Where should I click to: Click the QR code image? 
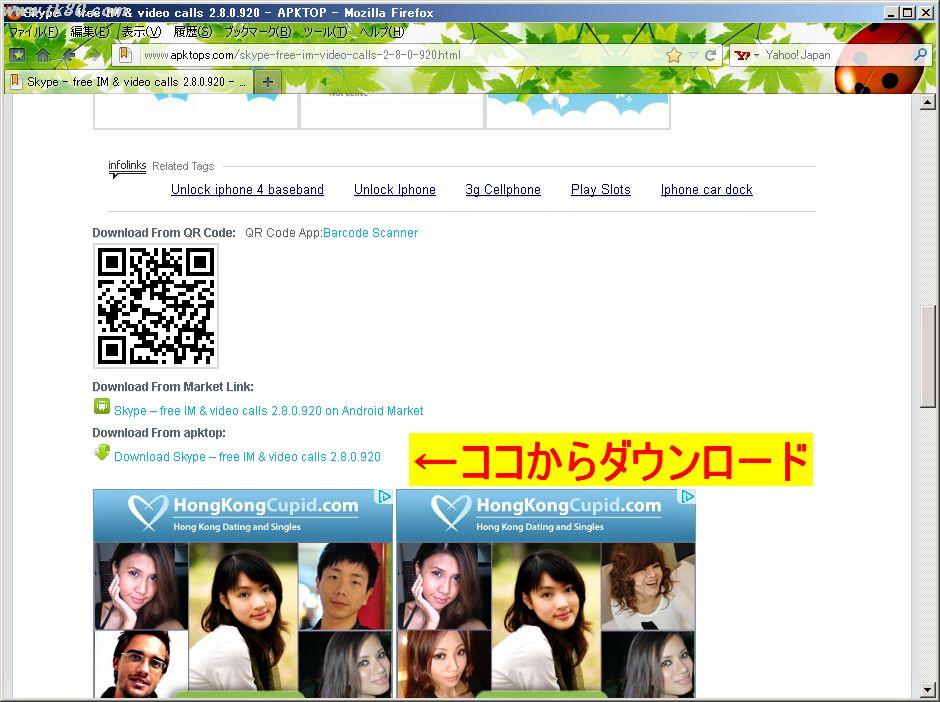click(156, 306)
